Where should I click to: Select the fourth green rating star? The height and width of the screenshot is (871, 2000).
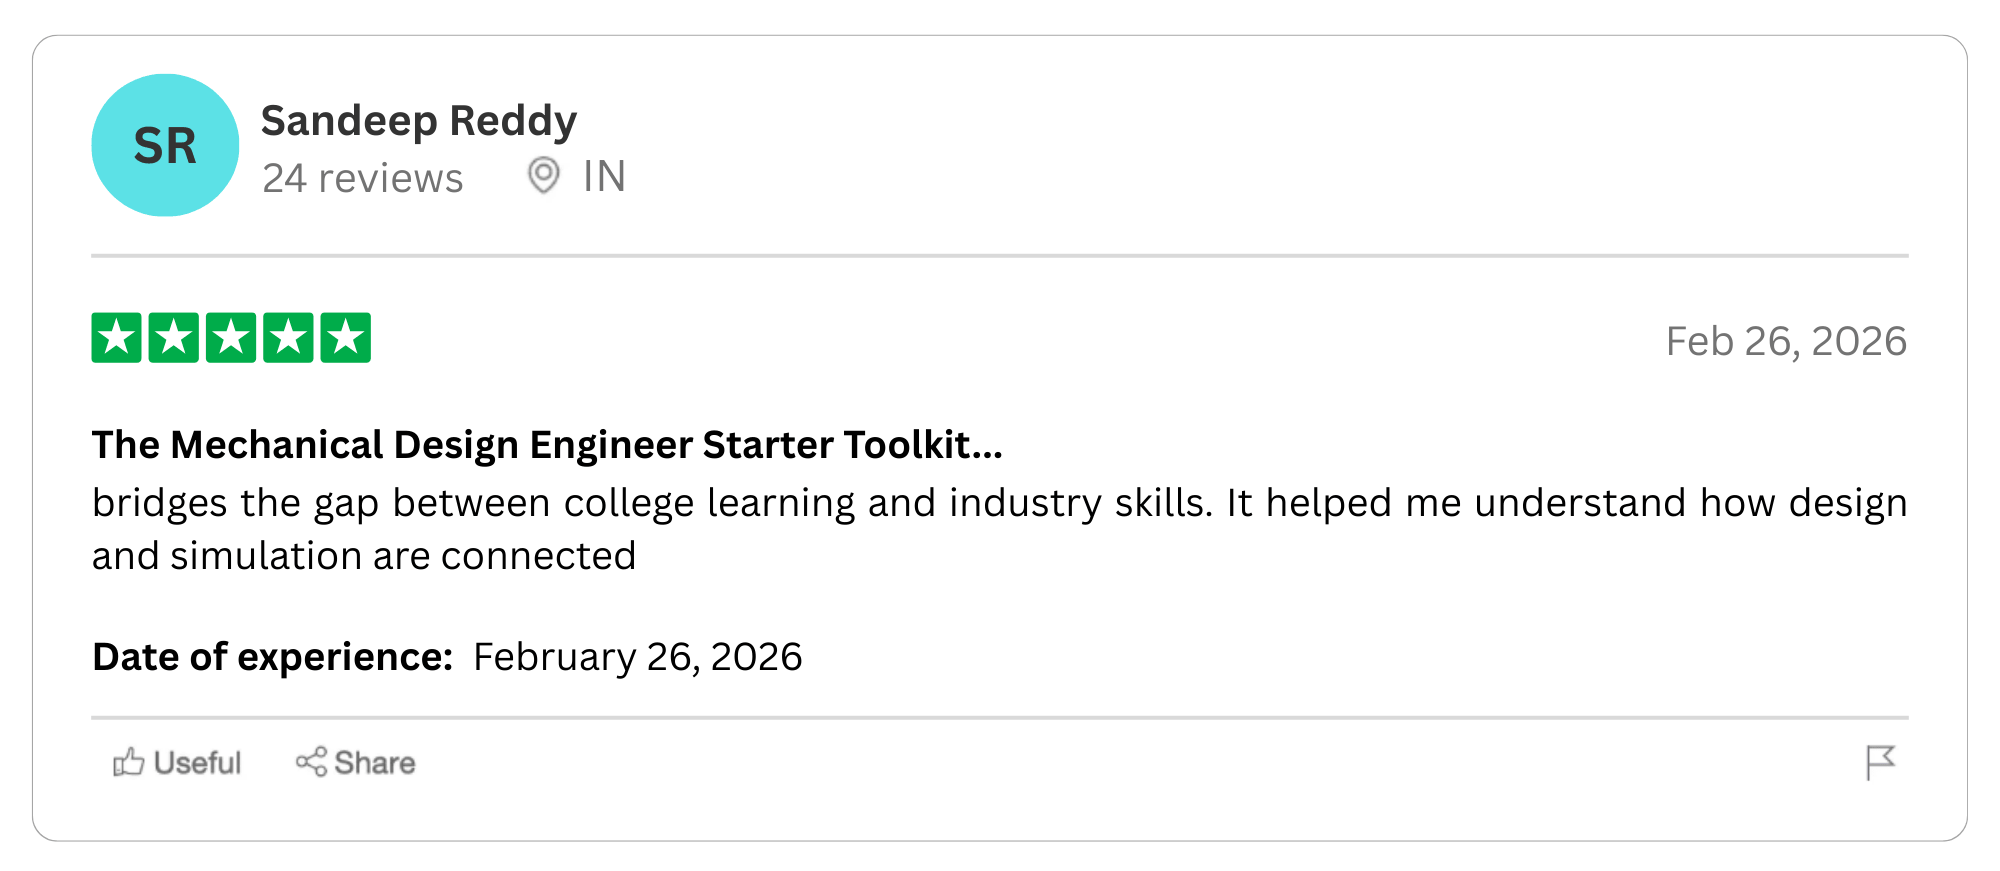[x=288, y=338]
